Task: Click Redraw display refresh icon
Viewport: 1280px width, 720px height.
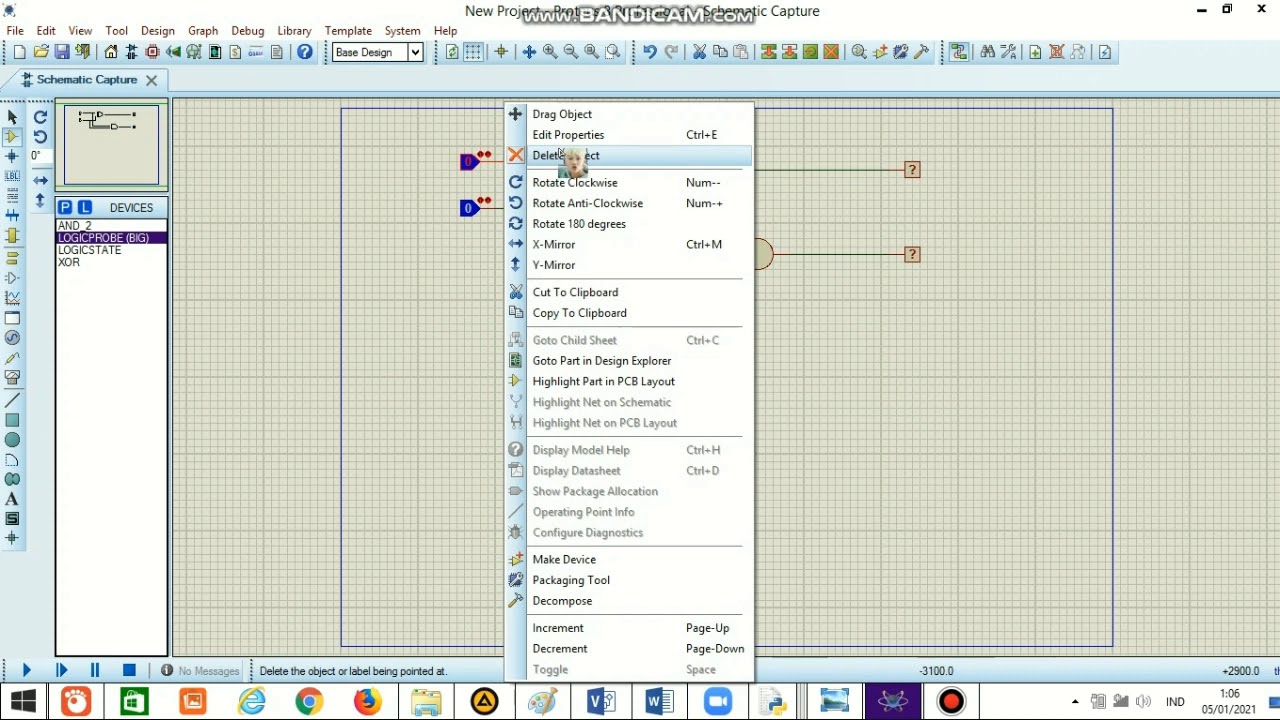Action: point(452,52)
